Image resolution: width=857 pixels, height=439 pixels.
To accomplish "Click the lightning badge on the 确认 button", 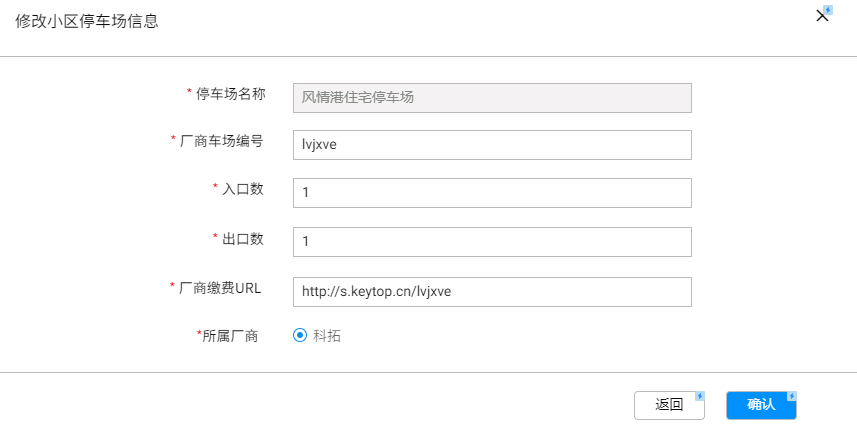I will [x=791, y=395].
